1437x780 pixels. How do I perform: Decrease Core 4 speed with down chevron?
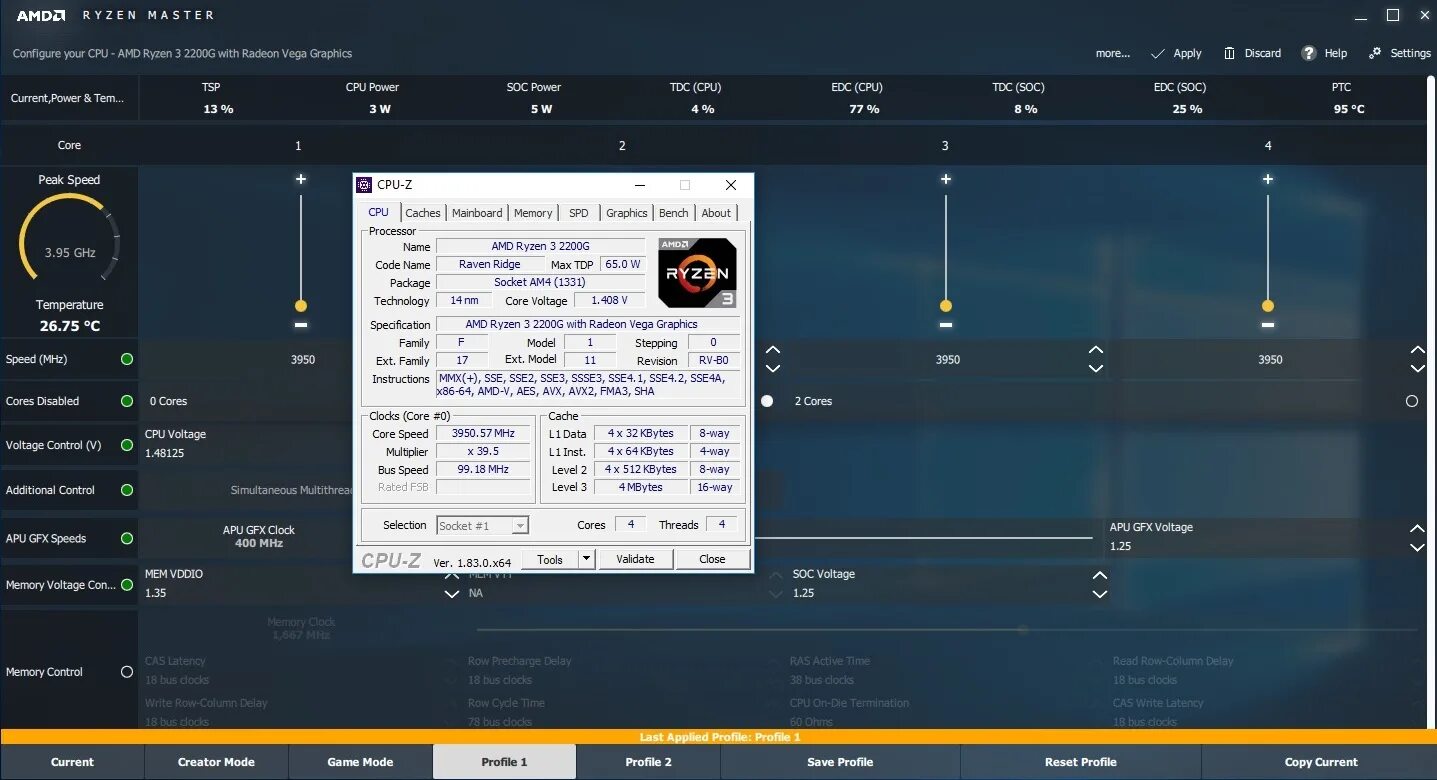[1418, 368]
